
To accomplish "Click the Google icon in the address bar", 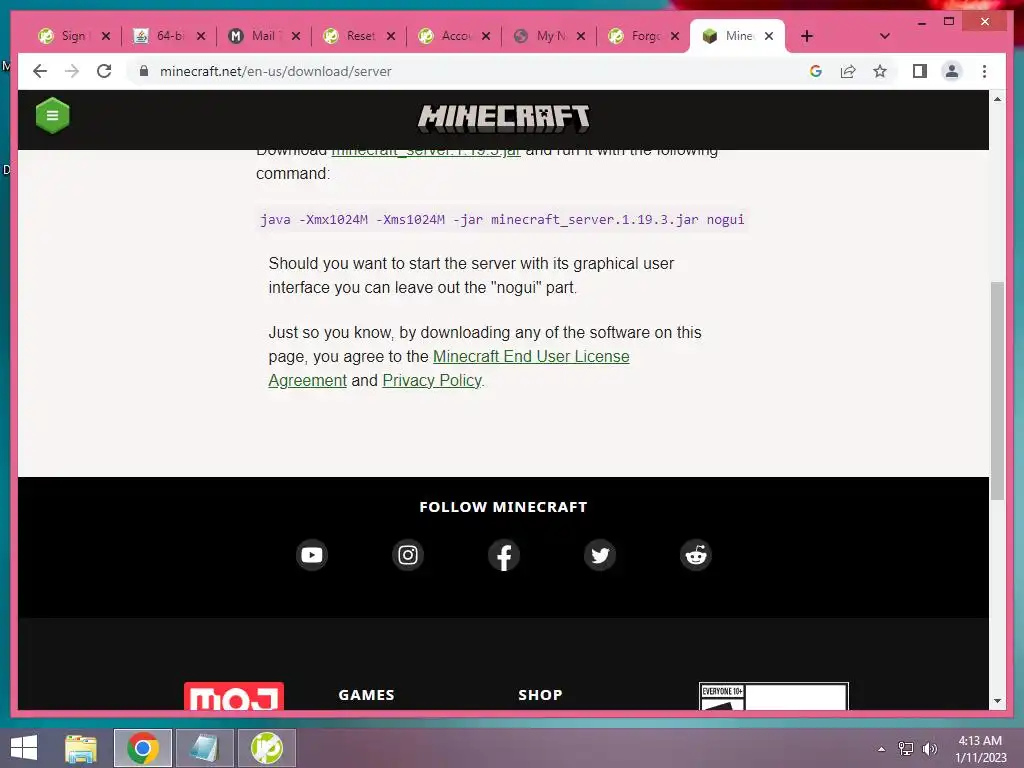I will (x=816, y=71).
